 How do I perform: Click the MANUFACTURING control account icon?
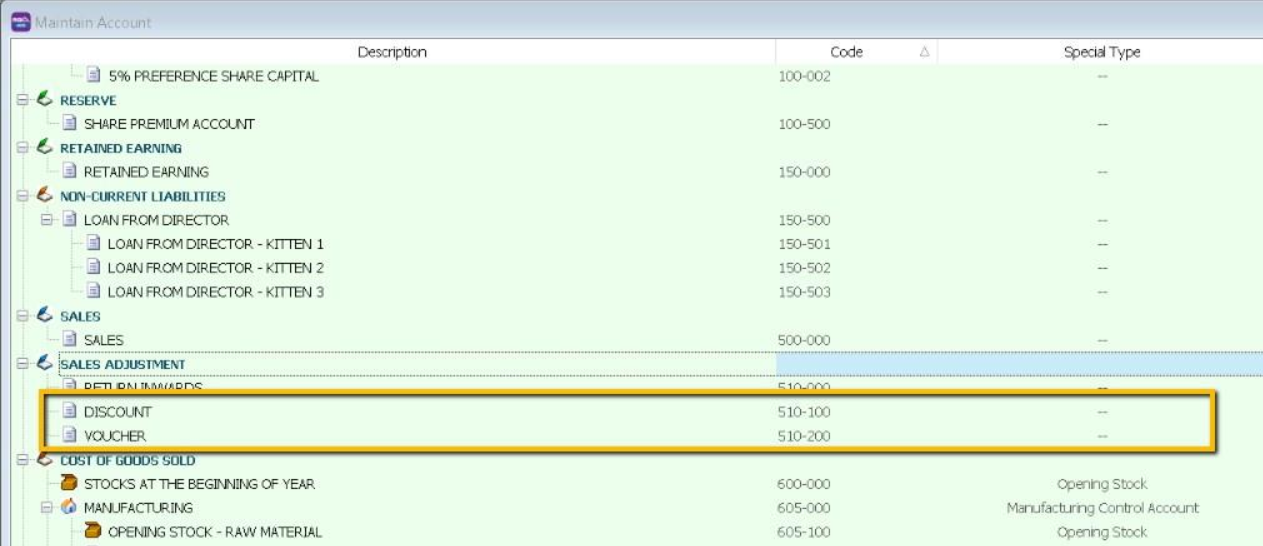[69, 508]
